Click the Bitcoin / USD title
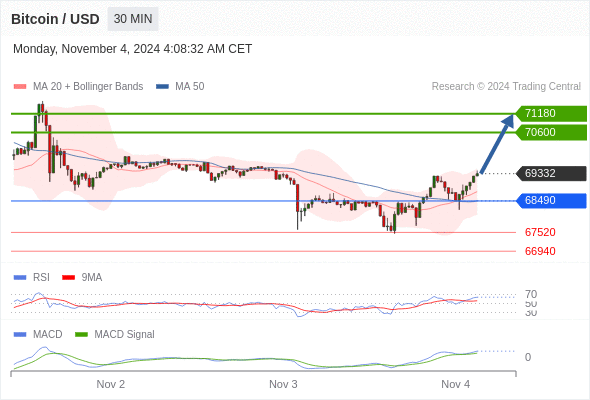The image size is (590, 400). click(55, 19)
